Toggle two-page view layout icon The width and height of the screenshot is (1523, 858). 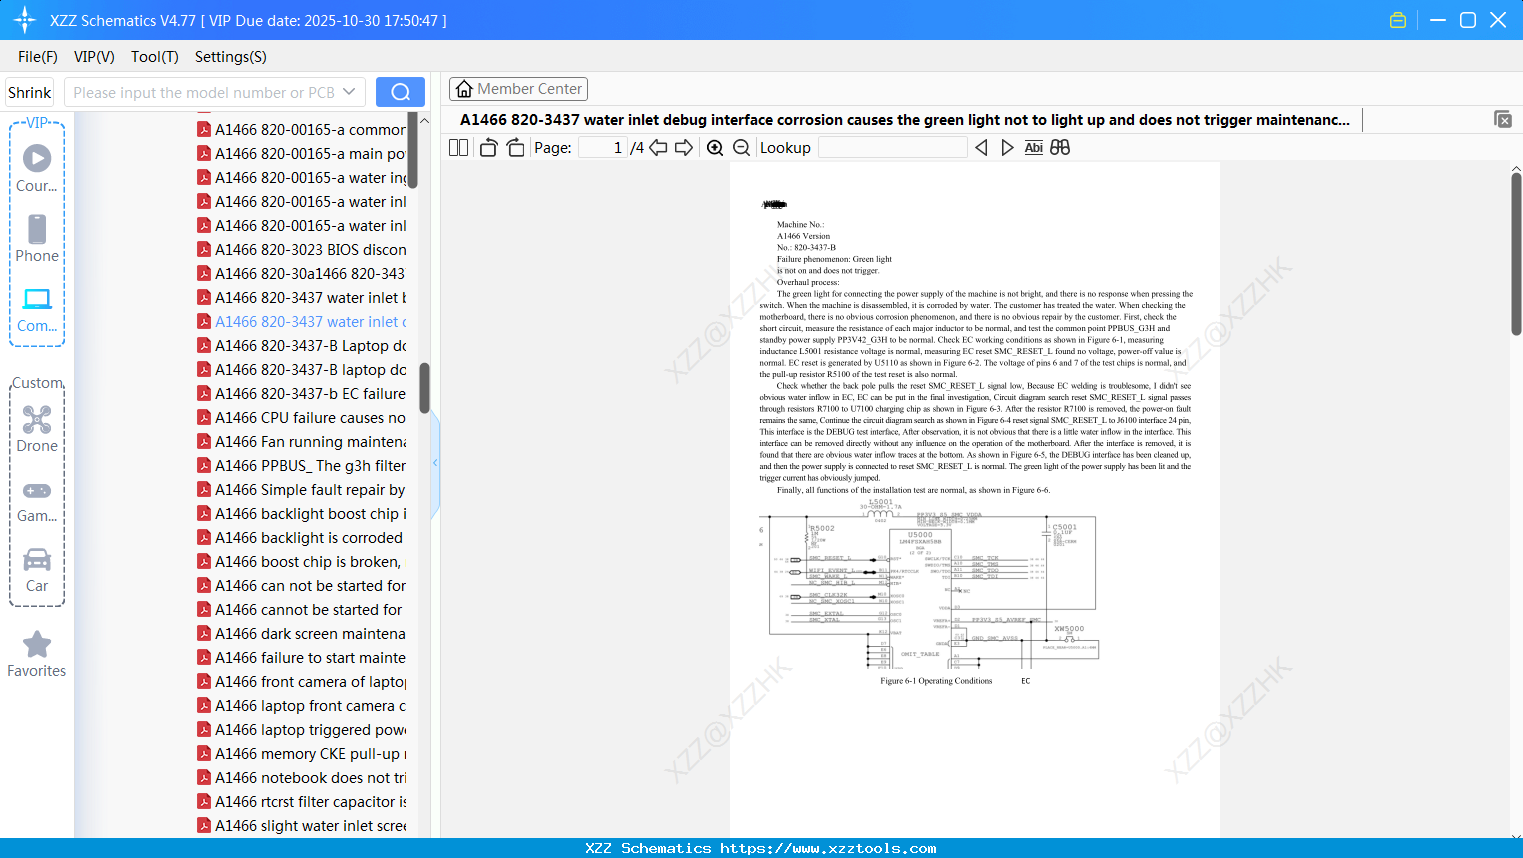(x=459, y=147)
